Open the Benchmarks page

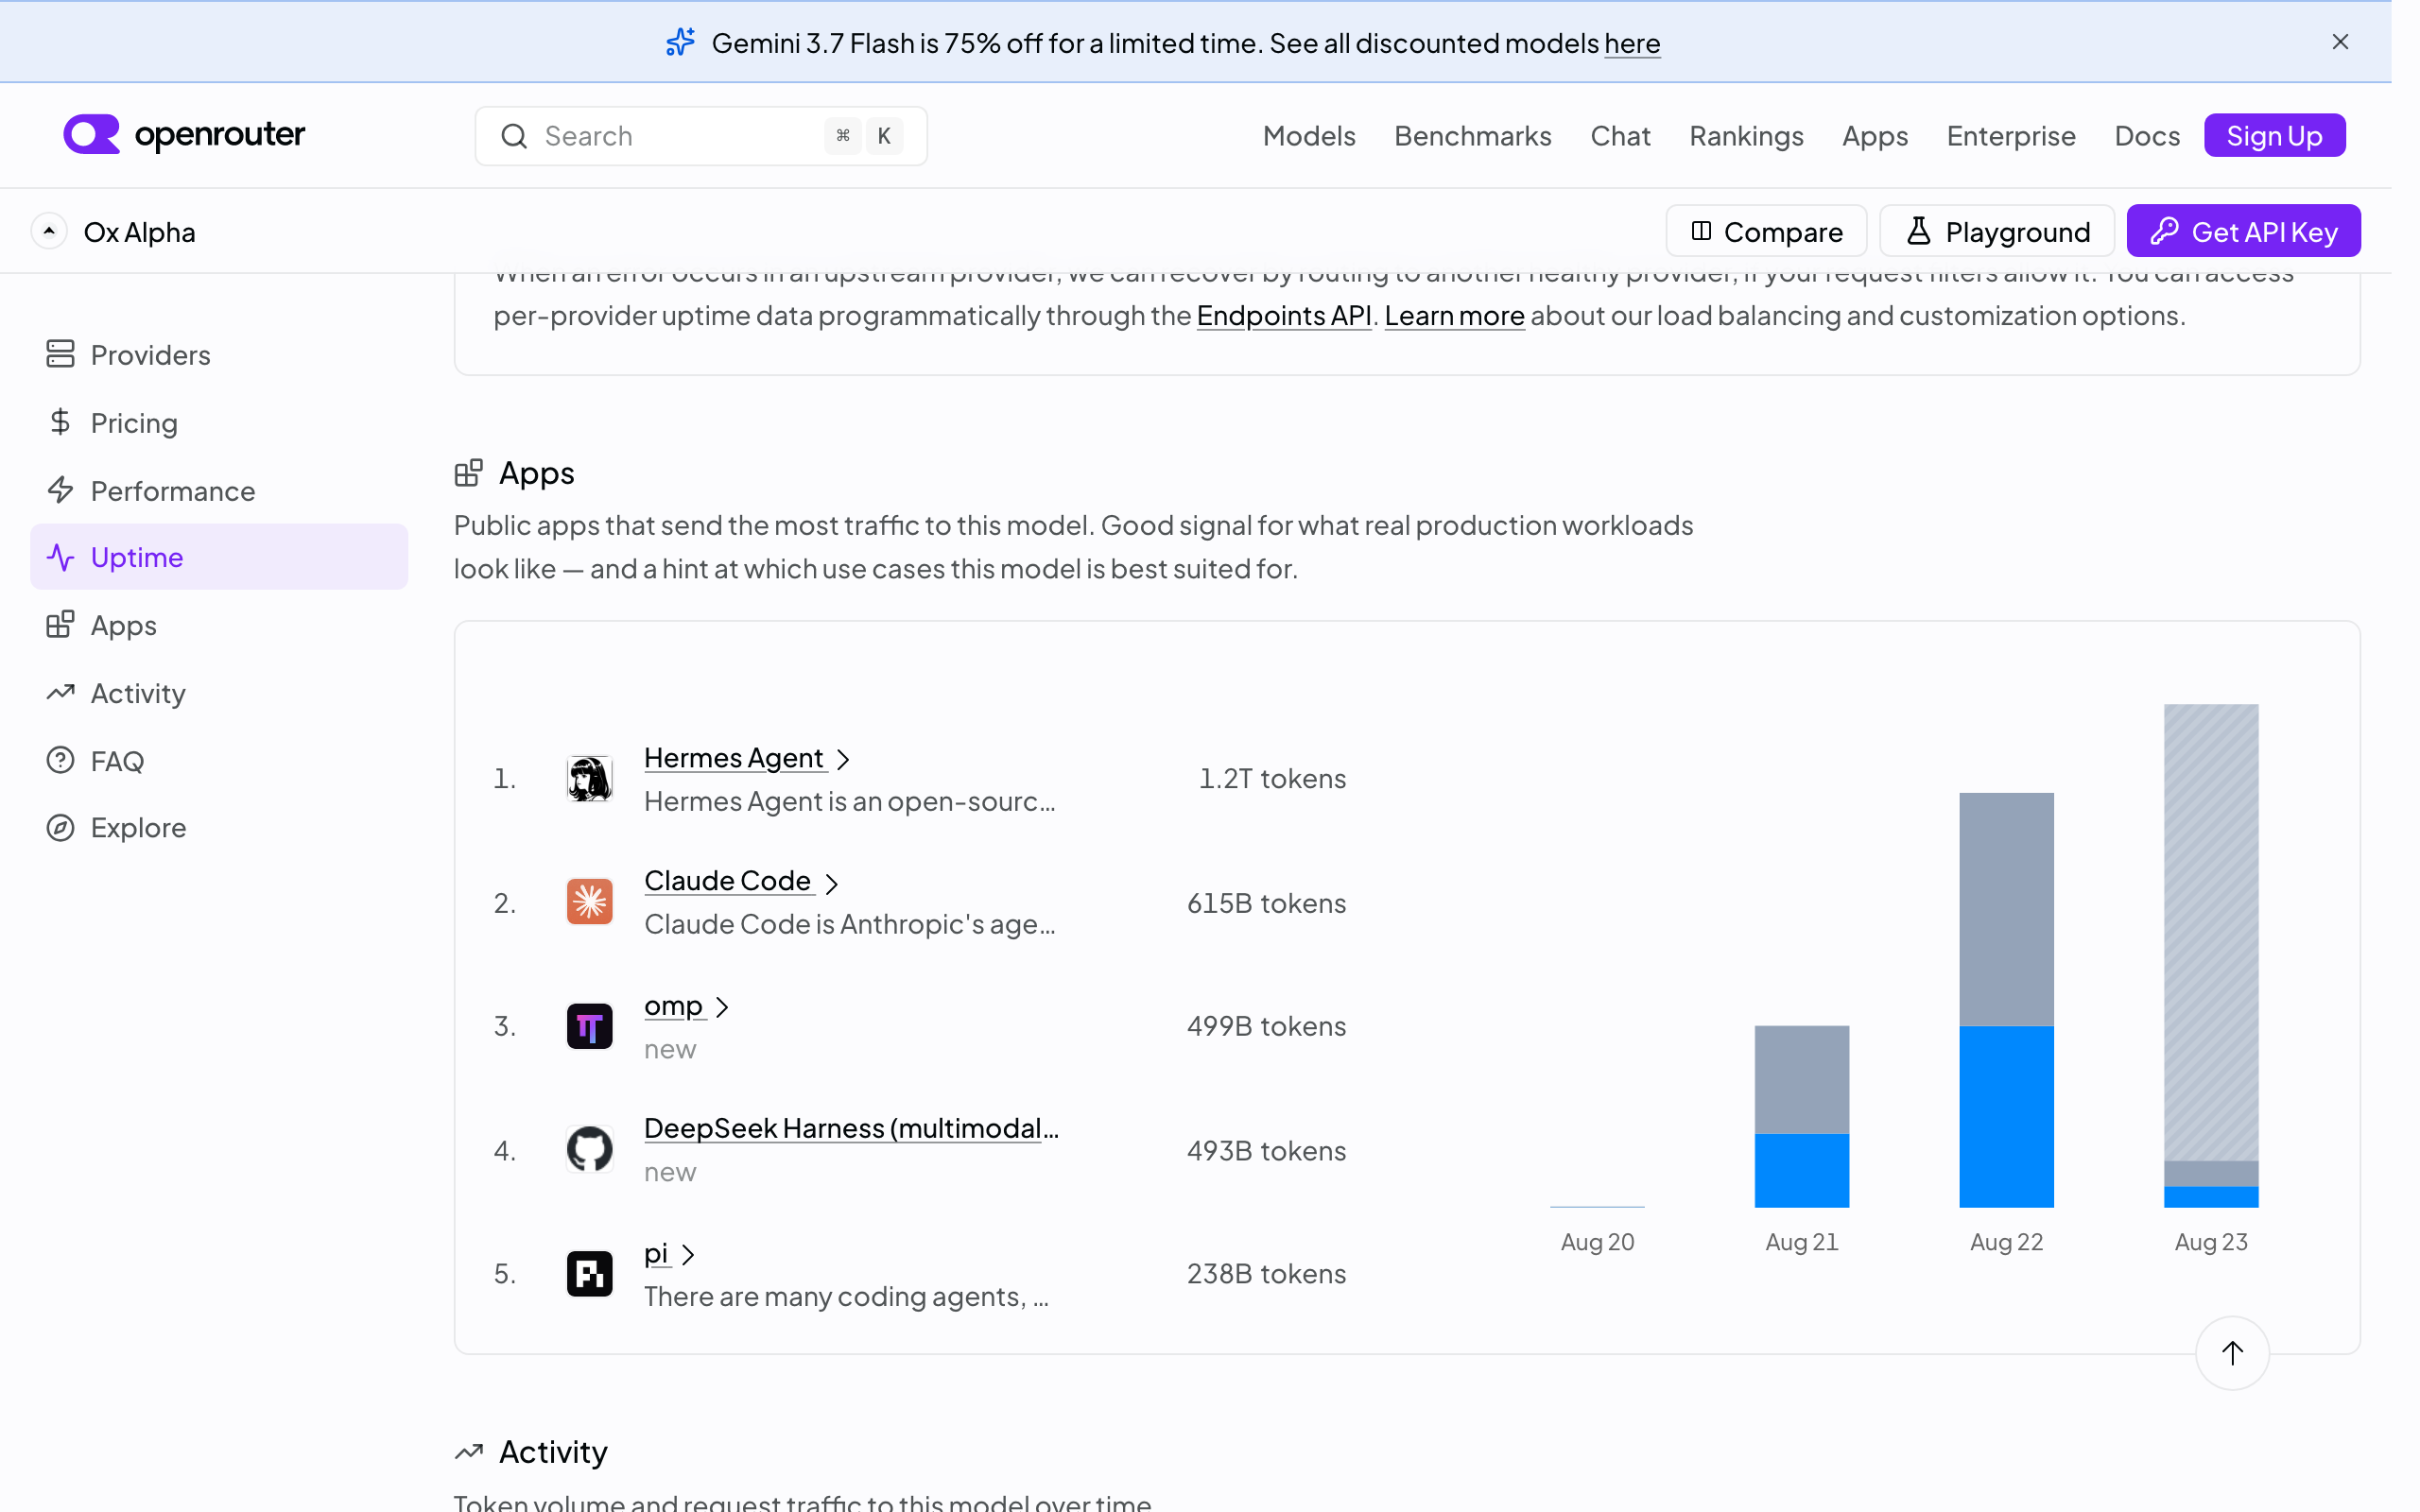(x=1473, y=136)
